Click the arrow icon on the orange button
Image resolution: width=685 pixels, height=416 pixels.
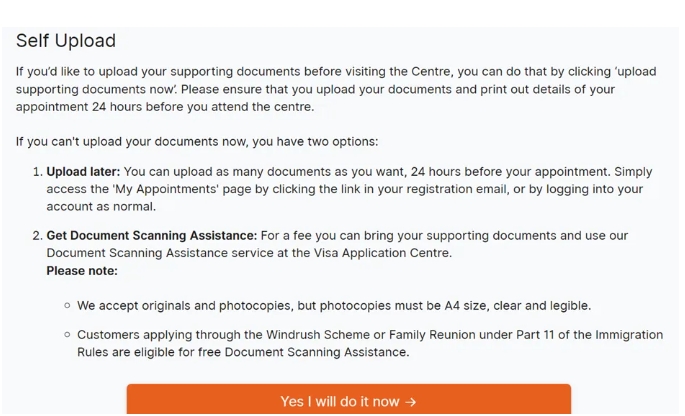[x=411, y=401]
